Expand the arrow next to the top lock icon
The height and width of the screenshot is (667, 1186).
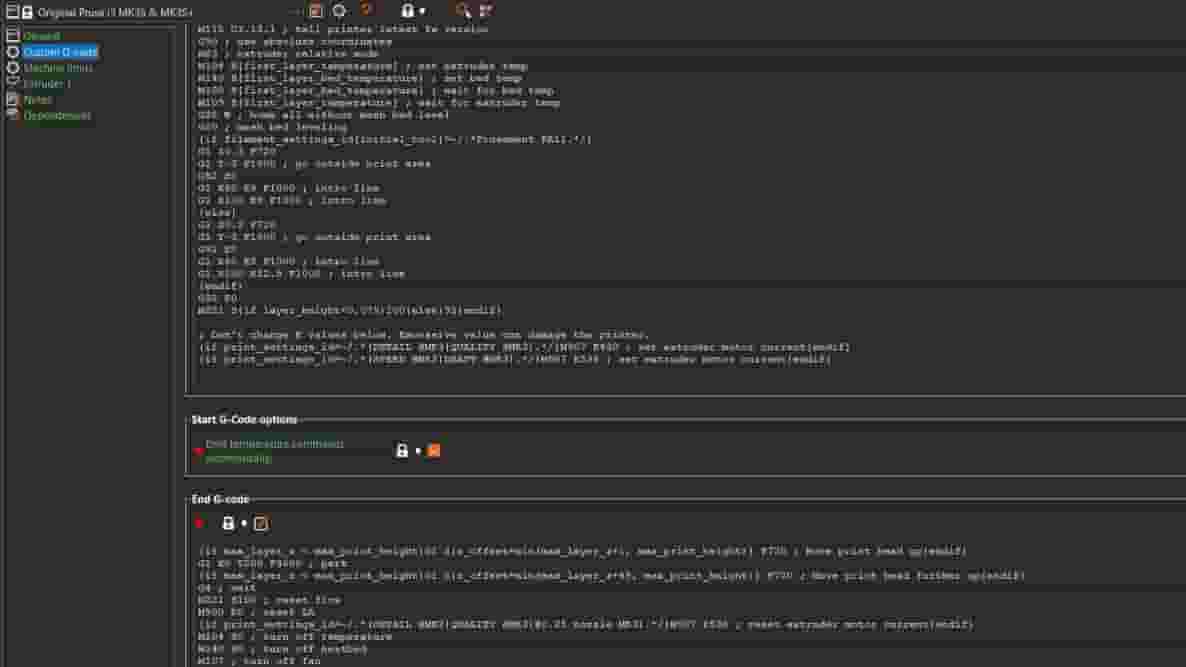pos(422,11)
